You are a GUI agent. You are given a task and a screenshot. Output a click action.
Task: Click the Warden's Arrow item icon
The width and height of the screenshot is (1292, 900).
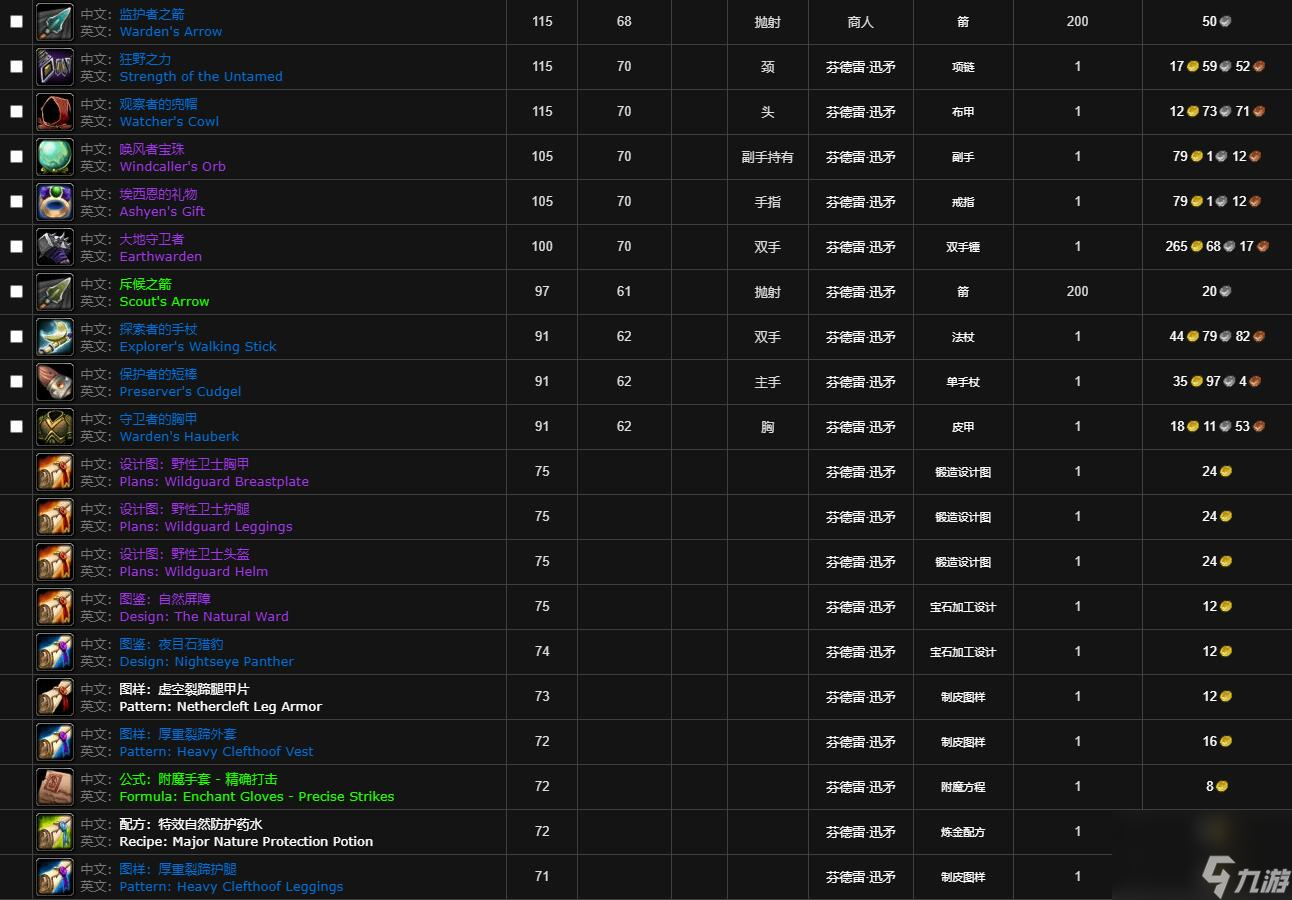click(54, 22)
